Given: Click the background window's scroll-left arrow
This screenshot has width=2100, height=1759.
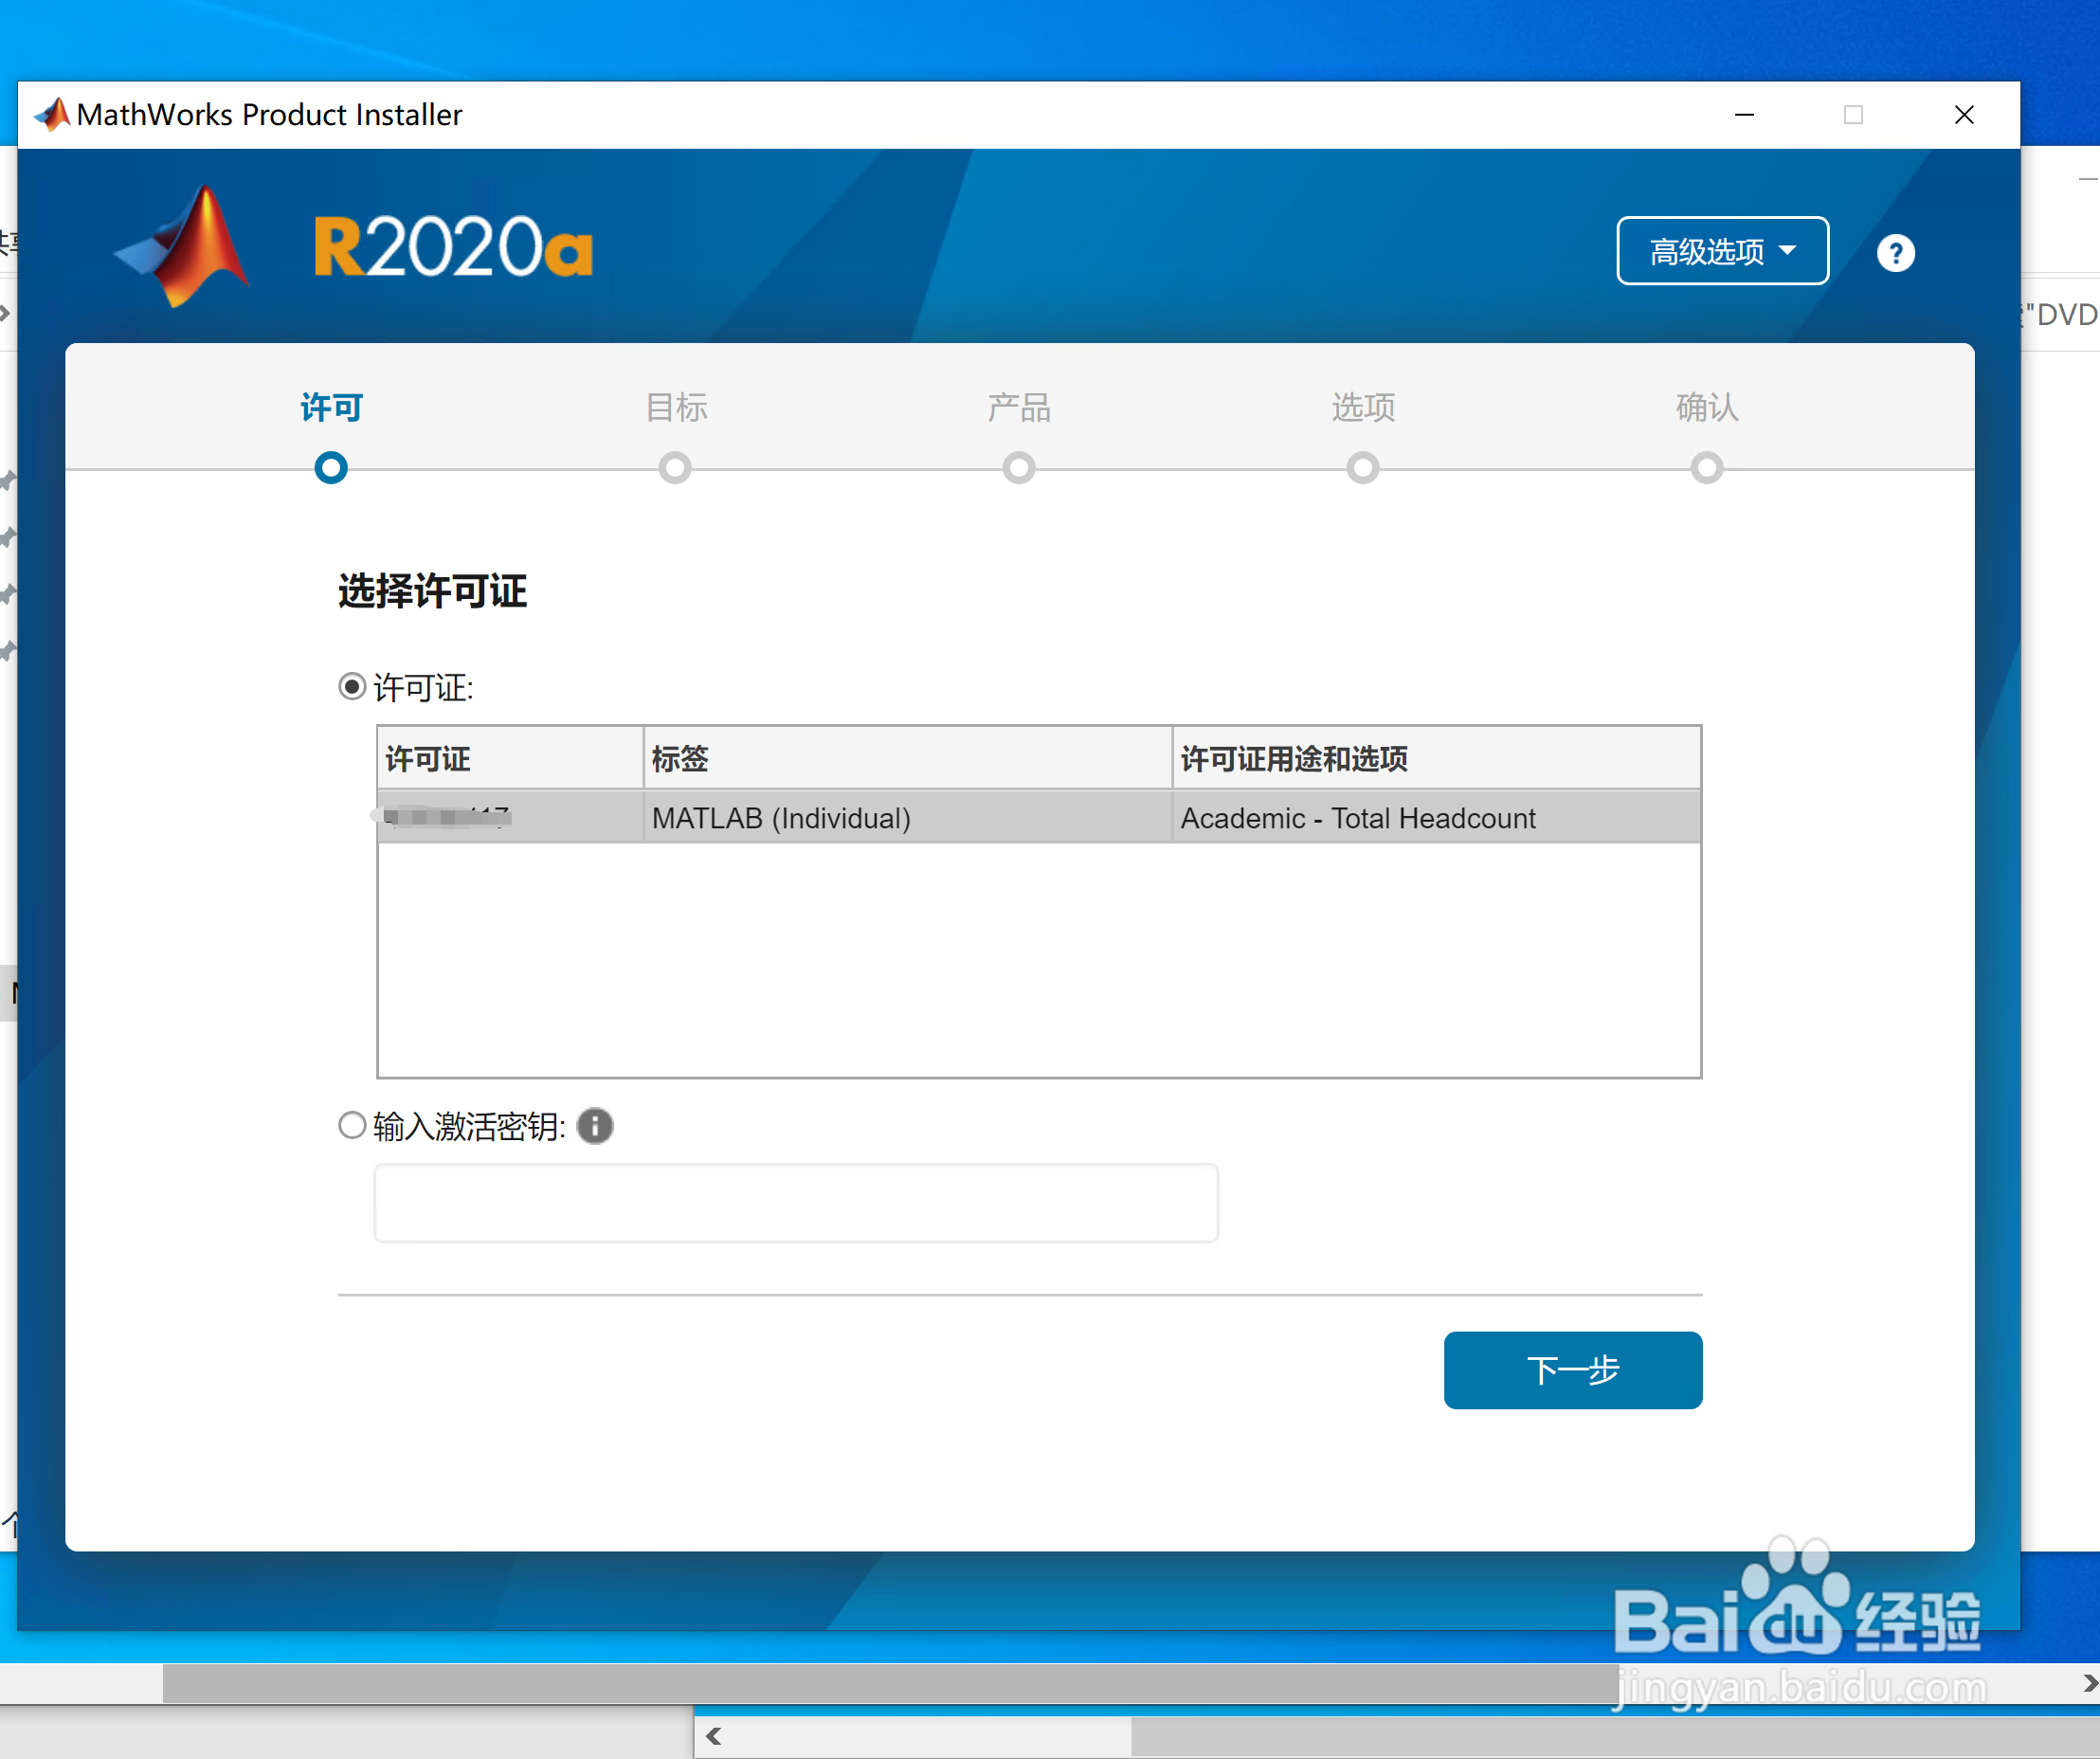Looking at the screenshot, I should click(713, 1736).
